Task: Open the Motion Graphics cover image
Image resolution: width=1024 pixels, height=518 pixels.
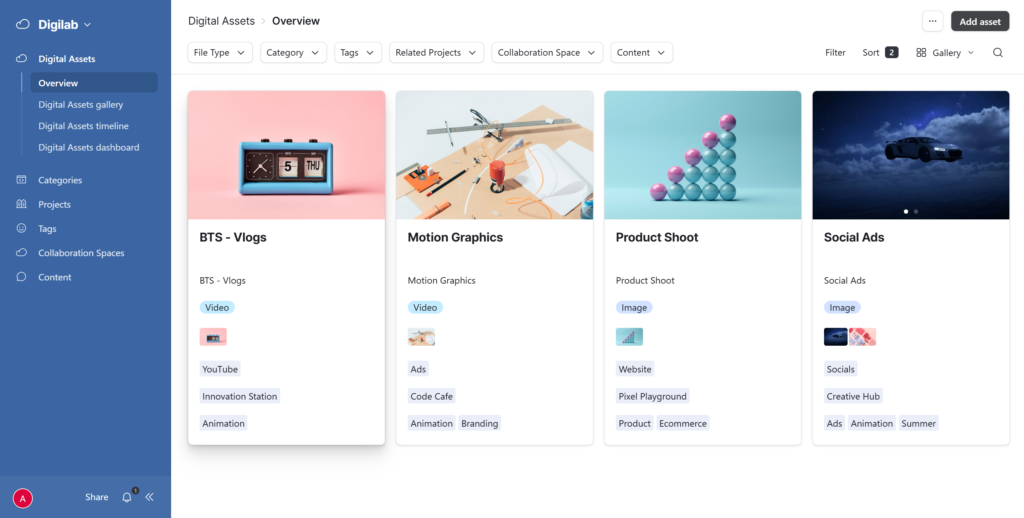Action: pos(494,155)
